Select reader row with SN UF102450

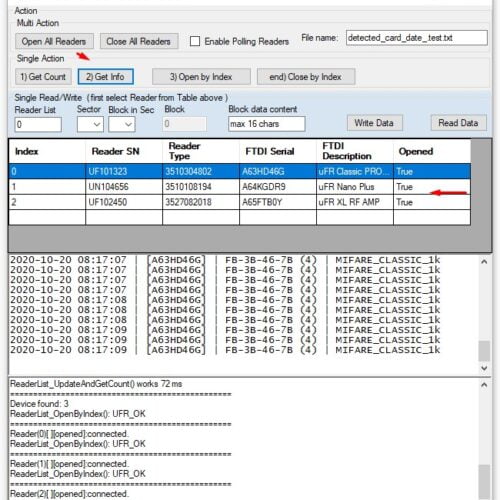tap(240, 202)
